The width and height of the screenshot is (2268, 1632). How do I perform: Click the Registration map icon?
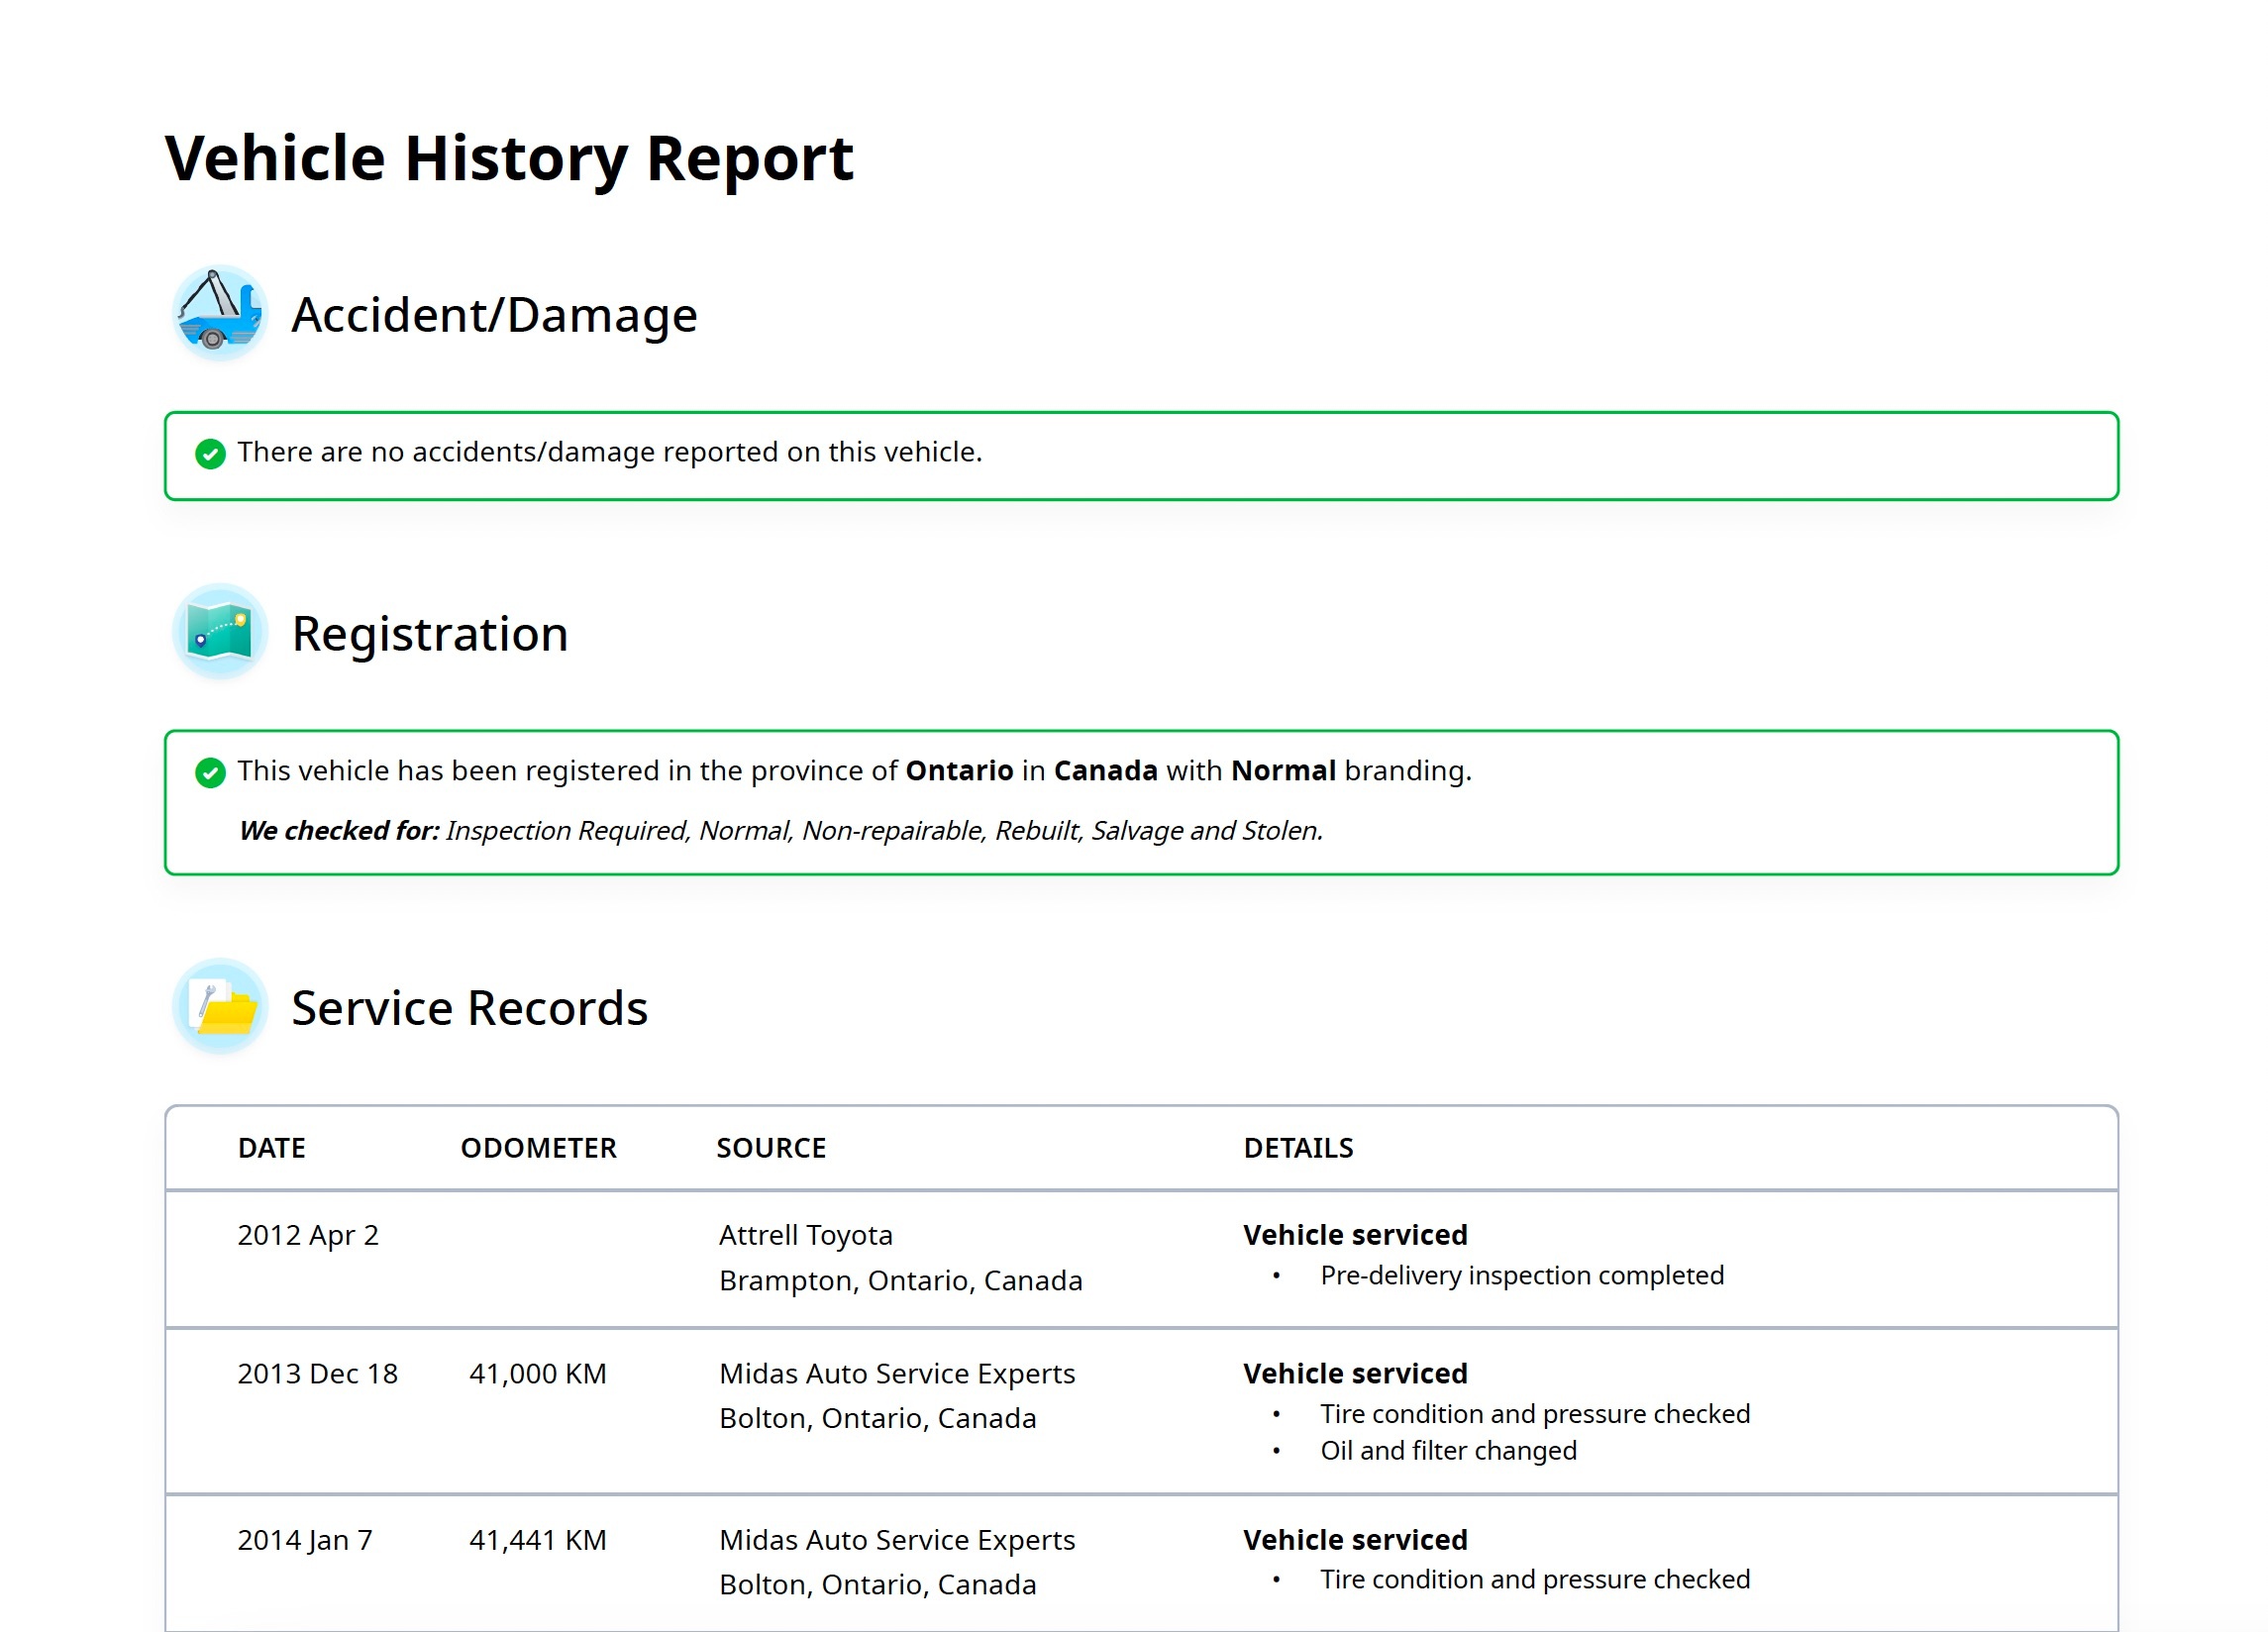pyautogui.click(x=219, y=632)
